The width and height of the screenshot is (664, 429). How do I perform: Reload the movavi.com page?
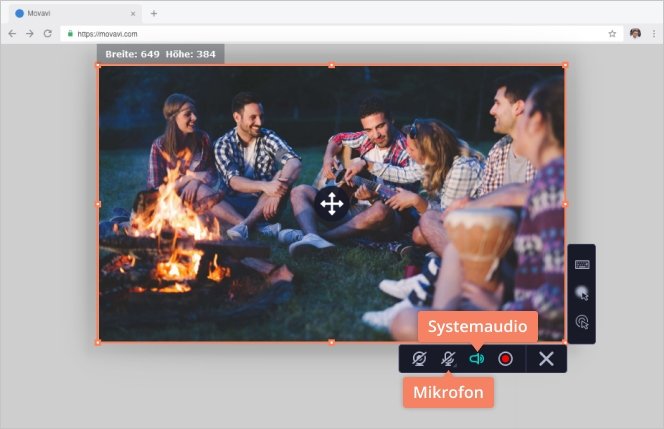[48, 33]
